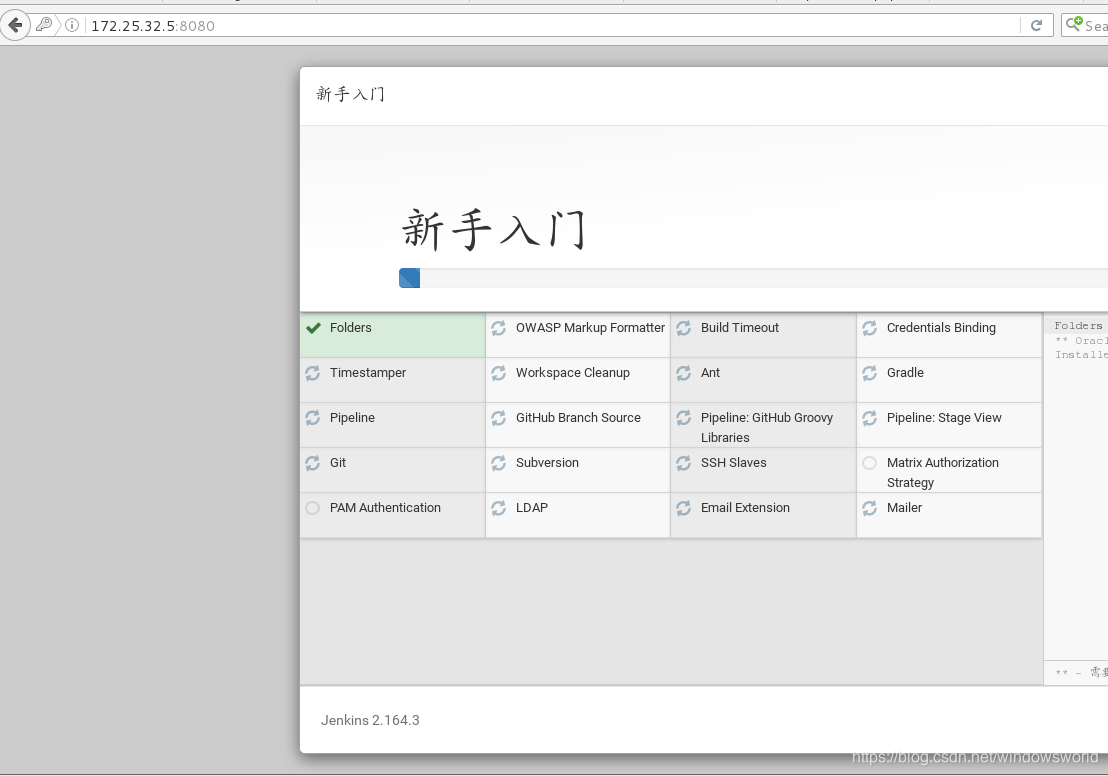Click the spinner icon beside LDAP
1108x776 pixels.
(x=498, y=508)
